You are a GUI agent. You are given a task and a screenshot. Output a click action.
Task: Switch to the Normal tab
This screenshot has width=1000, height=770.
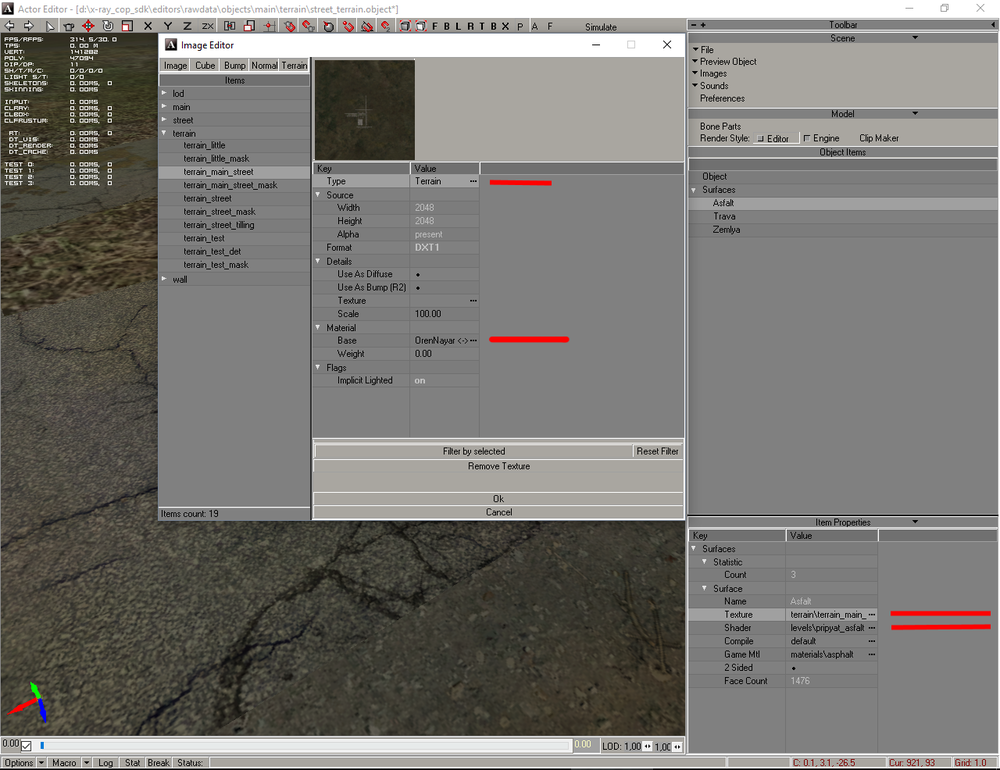[x=264, y=66]
